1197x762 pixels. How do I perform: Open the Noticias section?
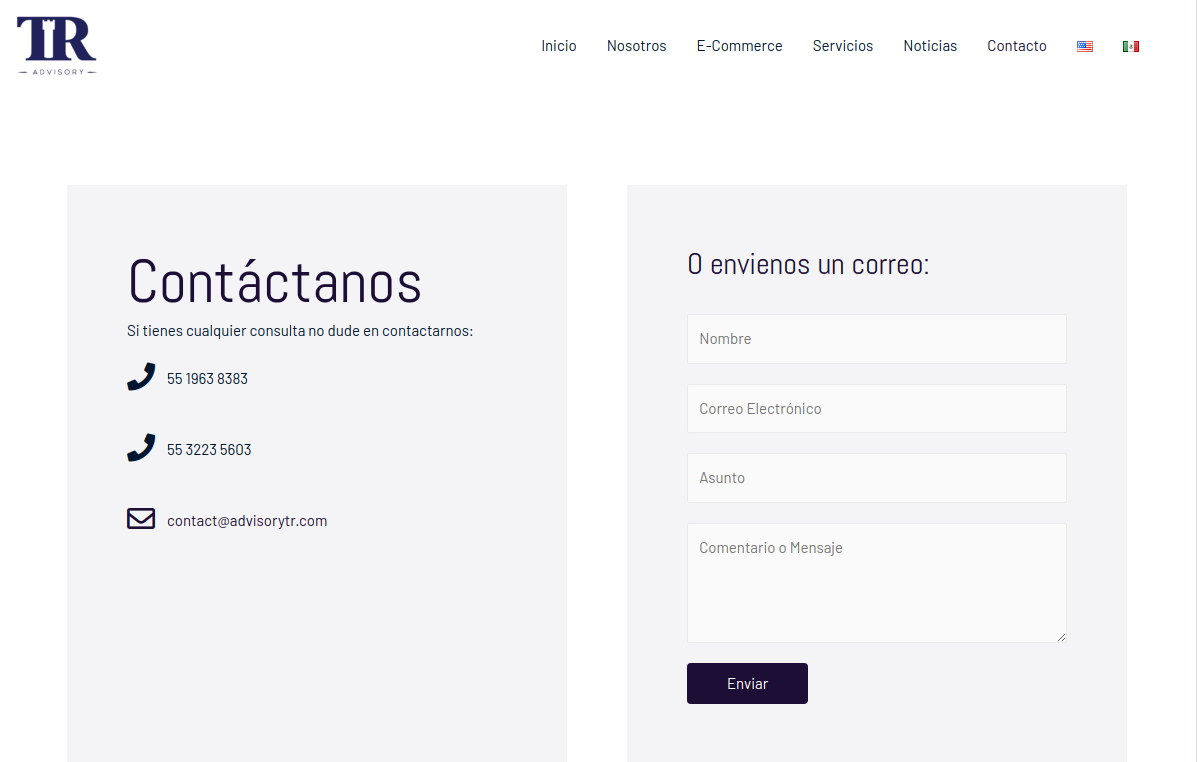click(x=929, y=46)
